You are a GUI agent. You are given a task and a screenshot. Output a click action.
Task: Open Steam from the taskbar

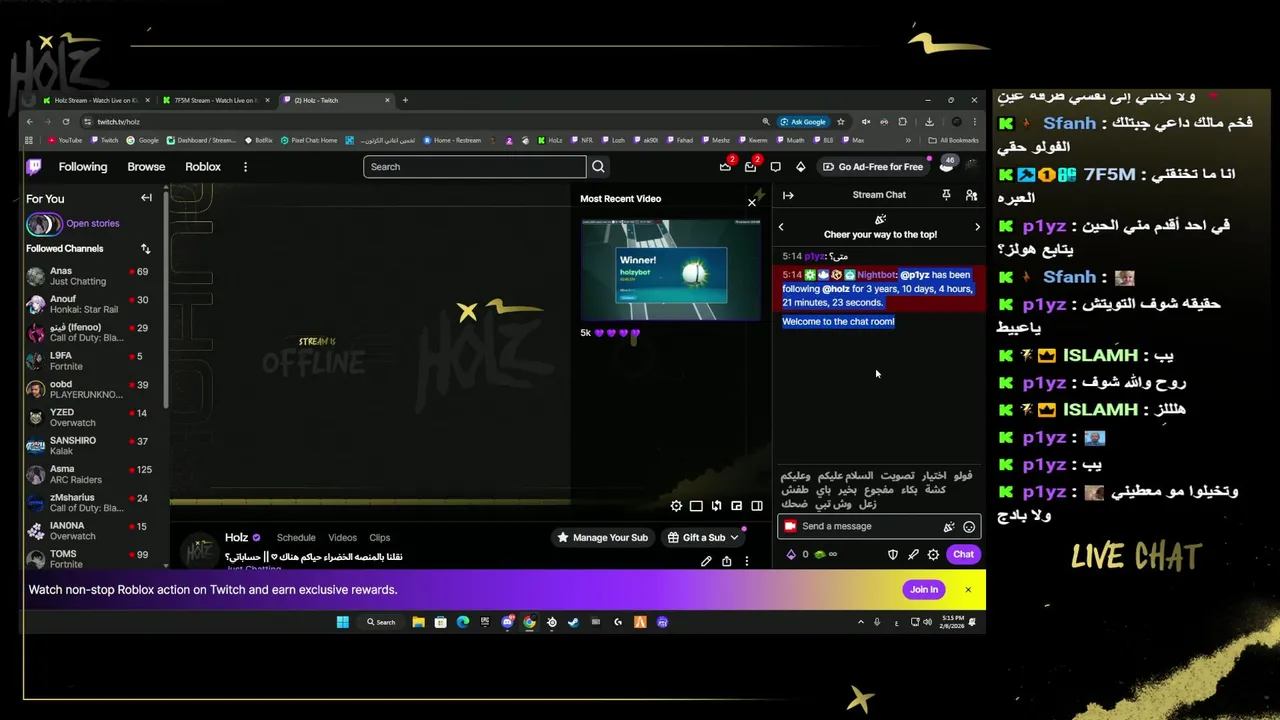(x=573, y=622)
